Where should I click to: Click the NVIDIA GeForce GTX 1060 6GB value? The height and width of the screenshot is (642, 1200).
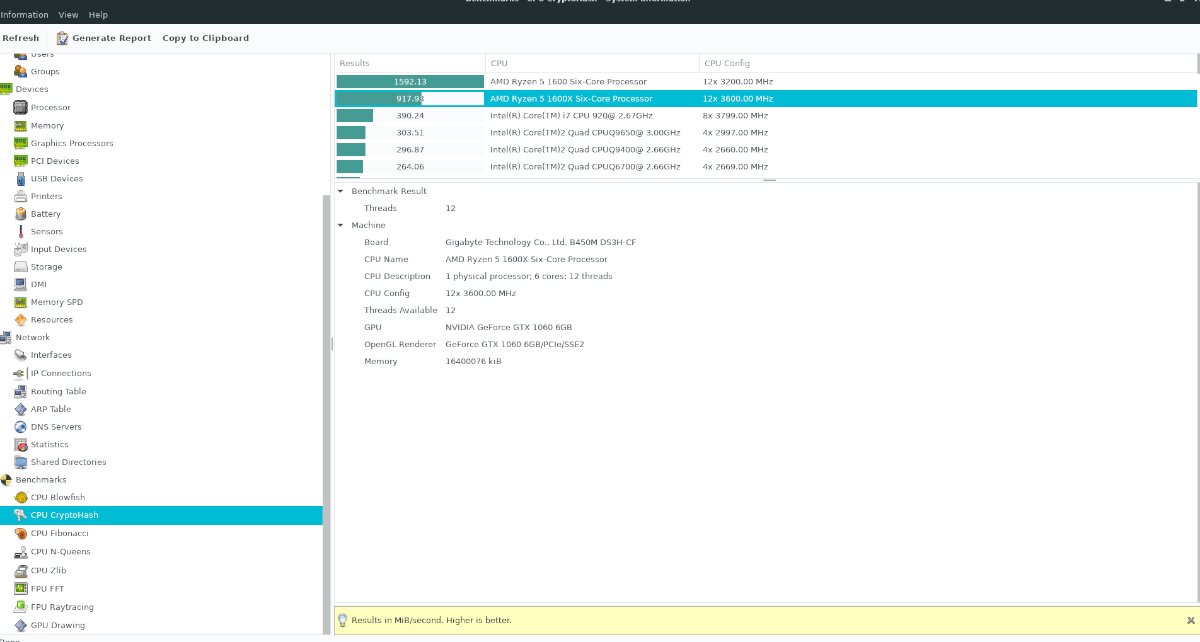(x=508, y=327)
